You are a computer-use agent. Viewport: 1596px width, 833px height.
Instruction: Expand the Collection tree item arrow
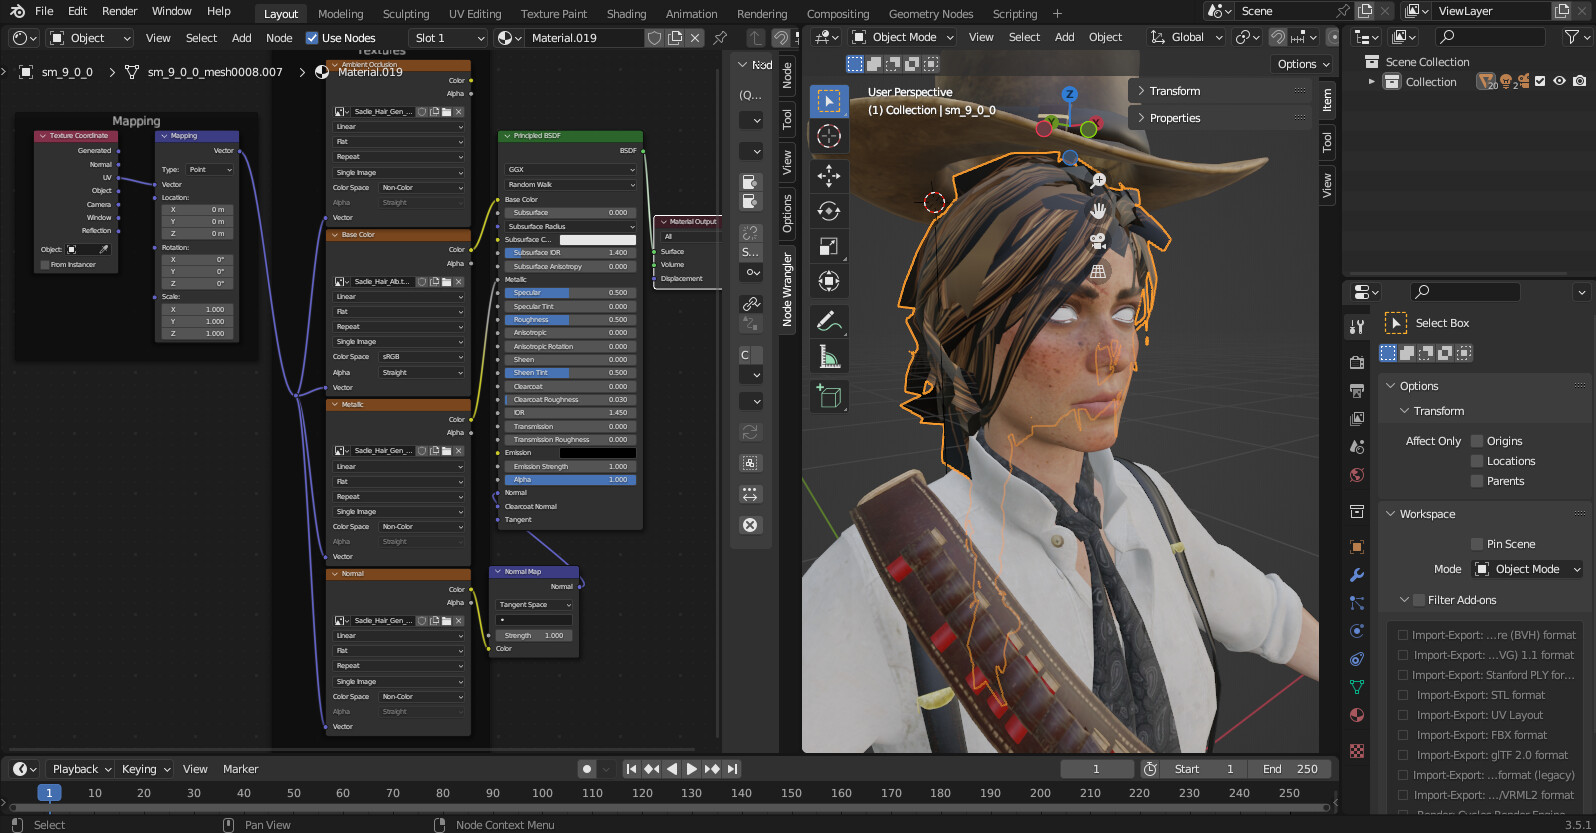(x=1371, y=82)
